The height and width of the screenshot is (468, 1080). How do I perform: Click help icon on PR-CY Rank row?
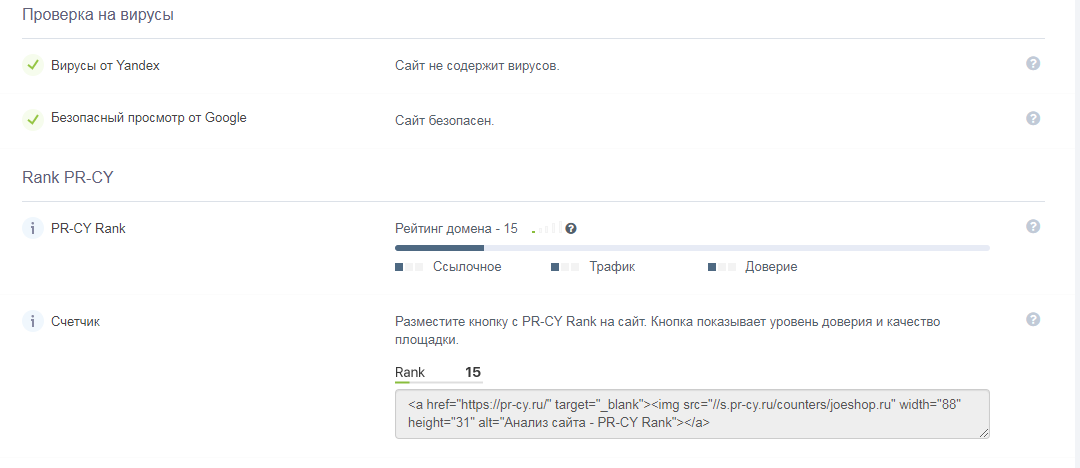[1033, 227]
